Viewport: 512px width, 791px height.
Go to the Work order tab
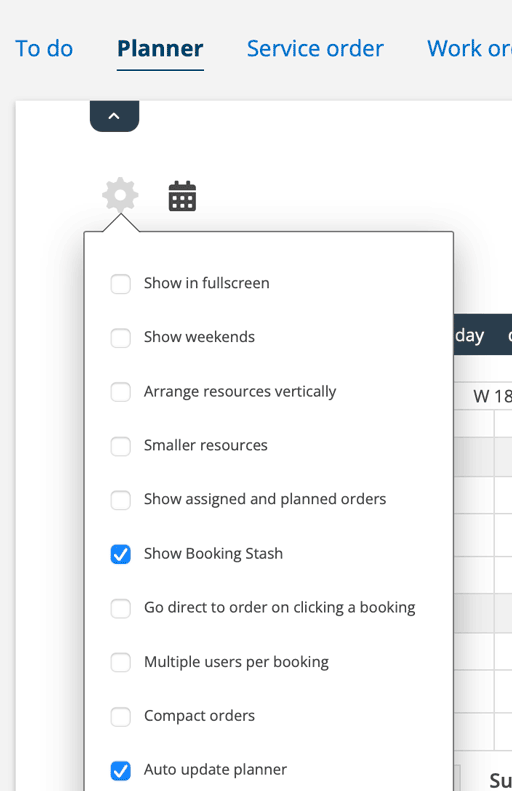469,49
